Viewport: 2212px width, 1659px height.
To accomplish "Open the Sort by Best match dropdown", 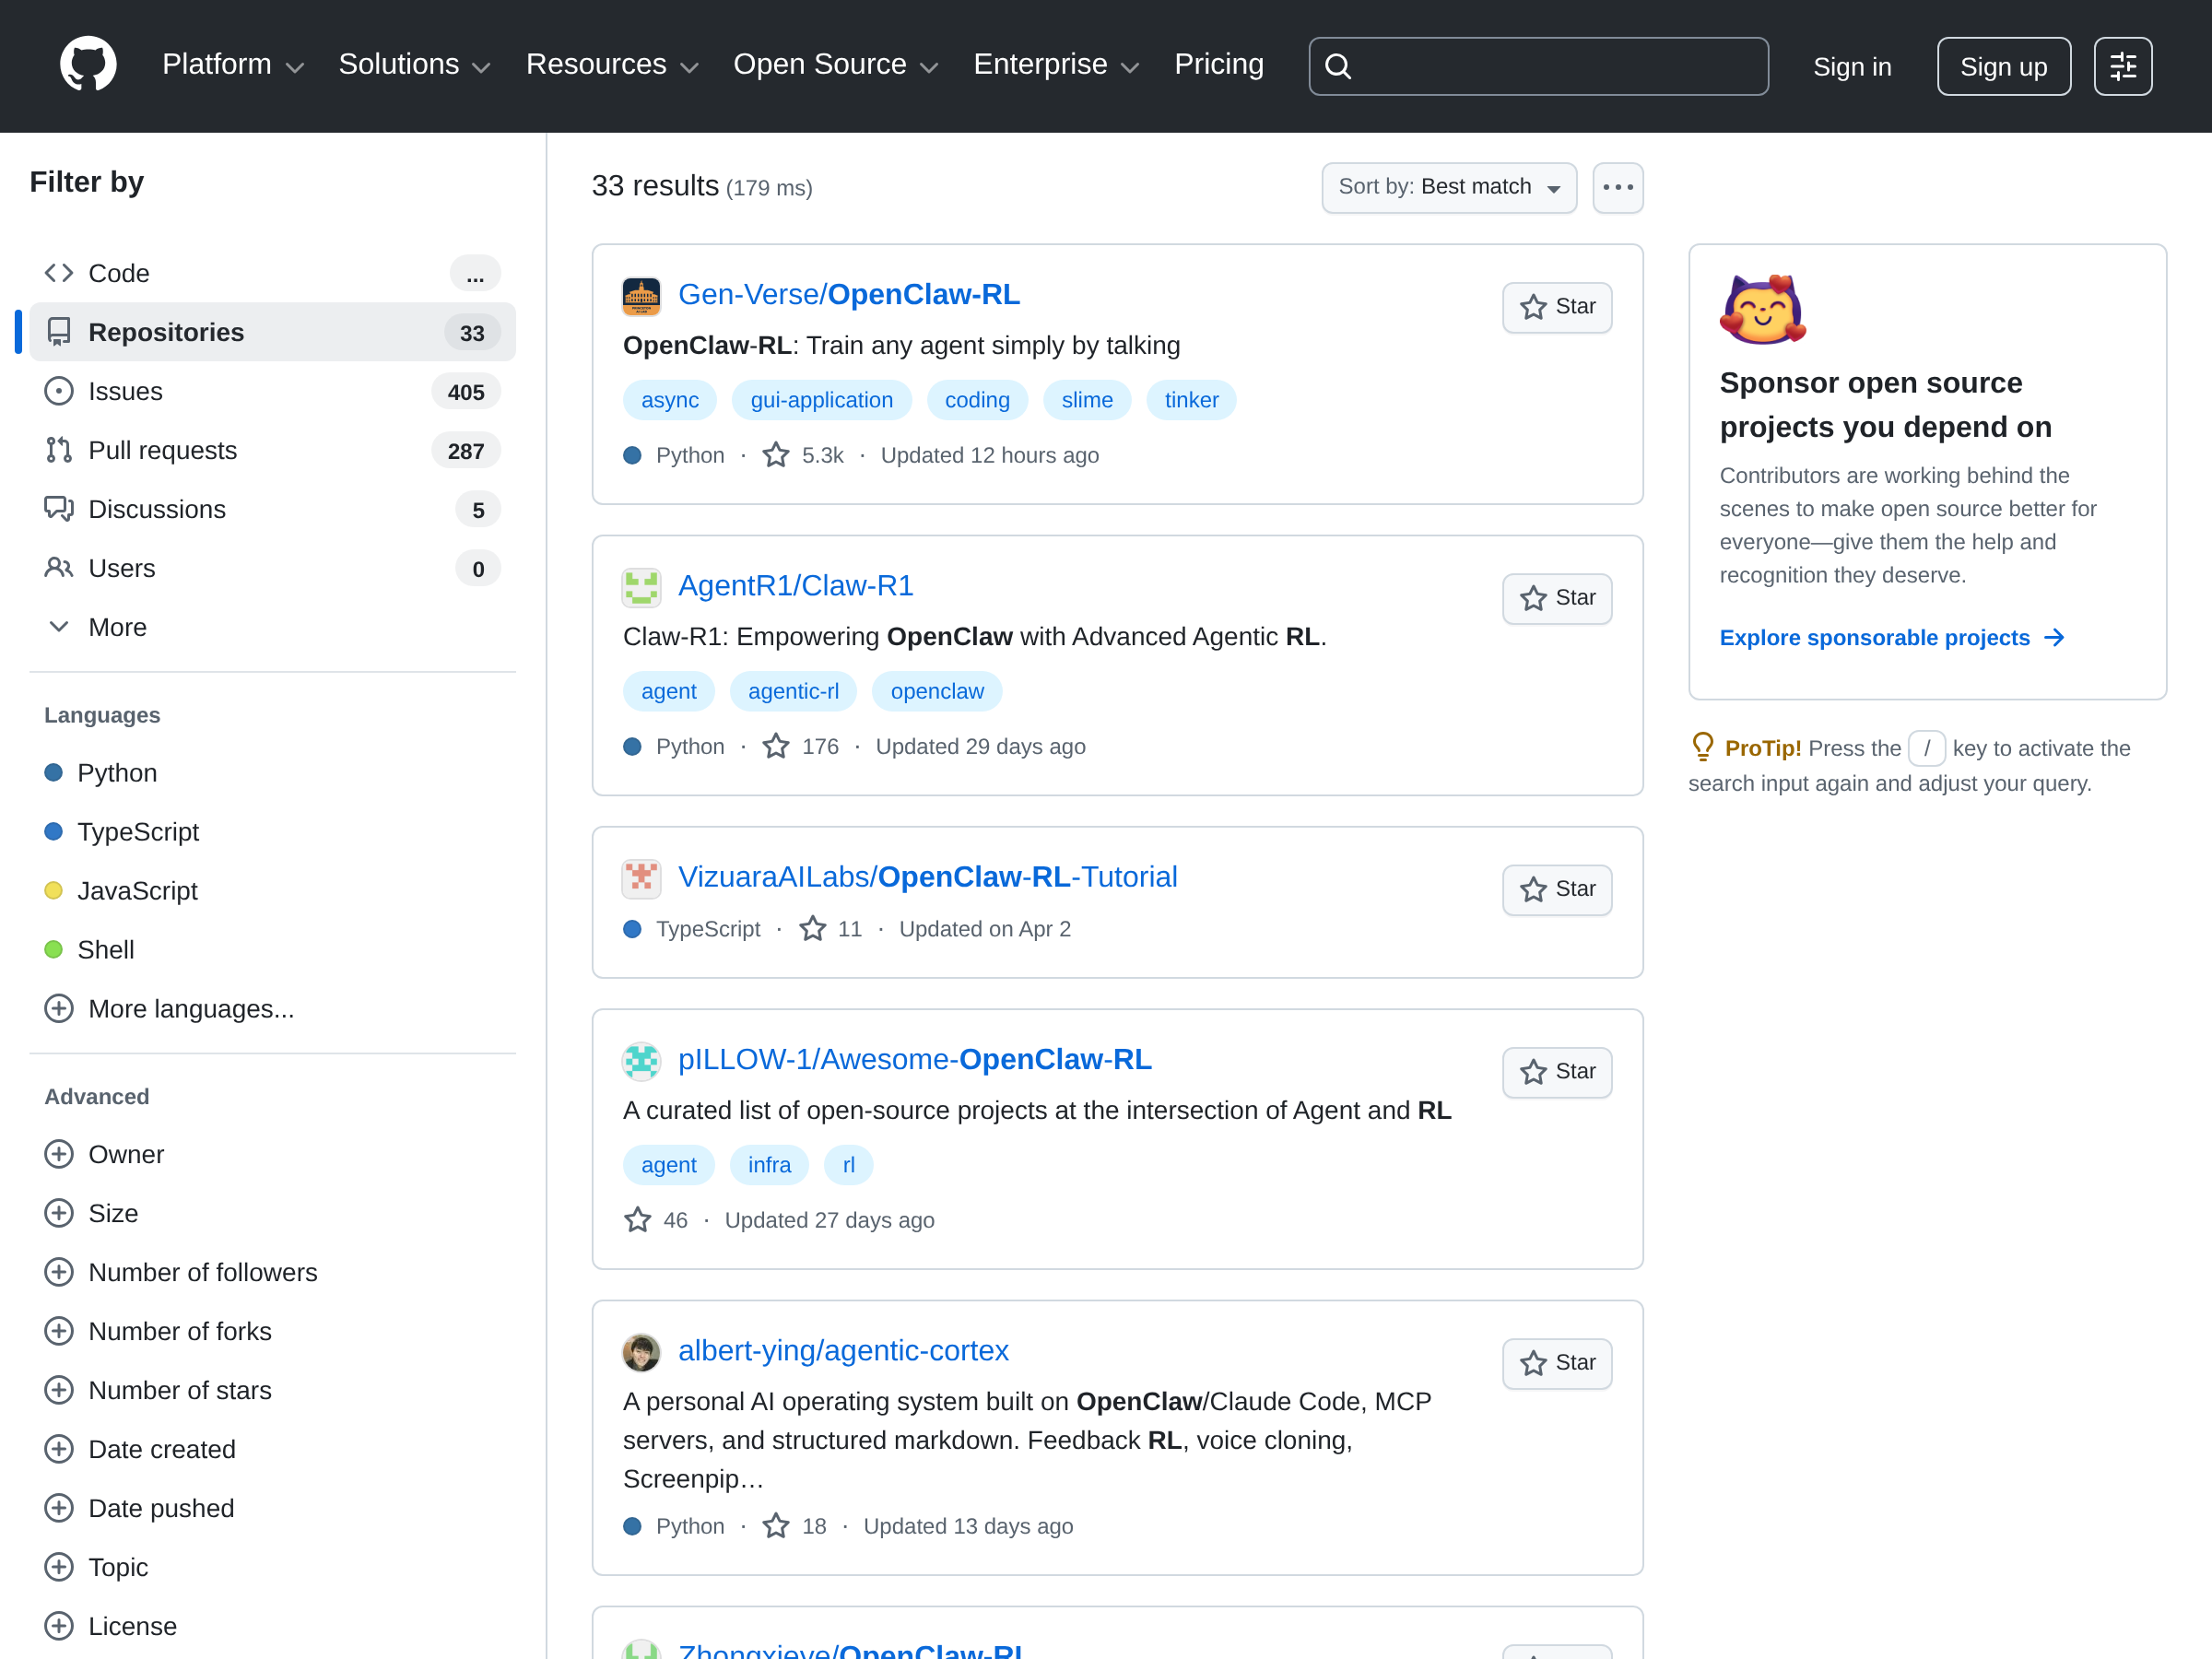I will pyautogui.click(x=1448, y=187).
